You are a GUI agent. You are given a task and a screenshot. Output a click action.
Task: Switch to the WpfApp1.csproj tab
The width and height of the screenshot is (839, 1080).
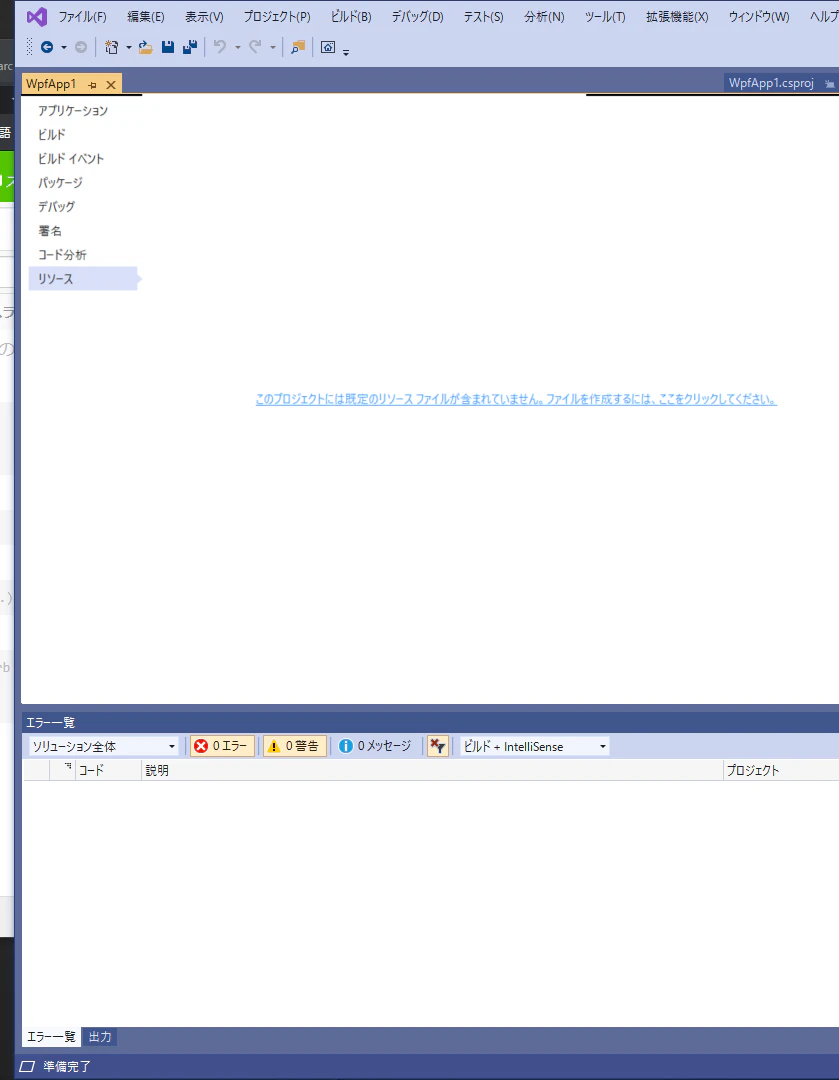click(x=771, y=83)
